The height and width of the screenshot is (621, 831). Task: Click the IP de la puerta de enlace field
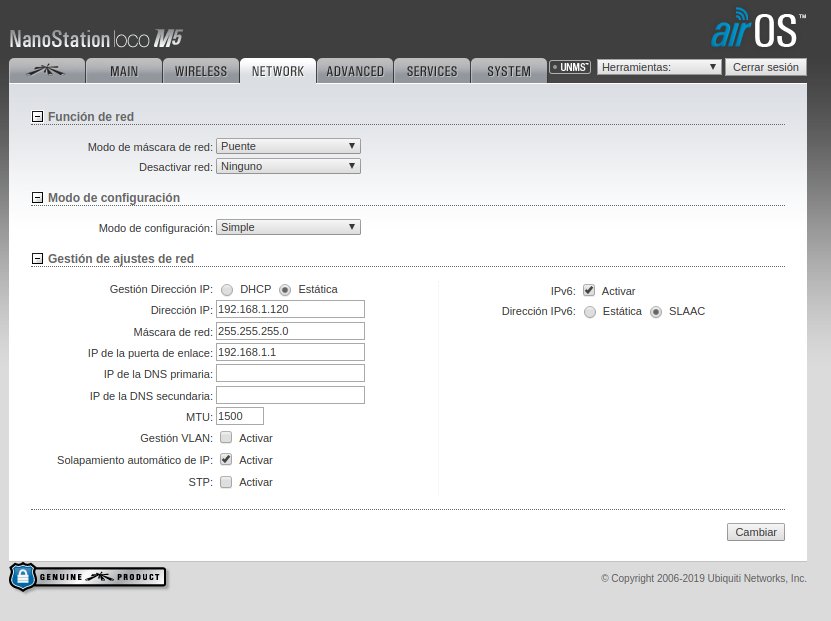[x=290, y=352]
